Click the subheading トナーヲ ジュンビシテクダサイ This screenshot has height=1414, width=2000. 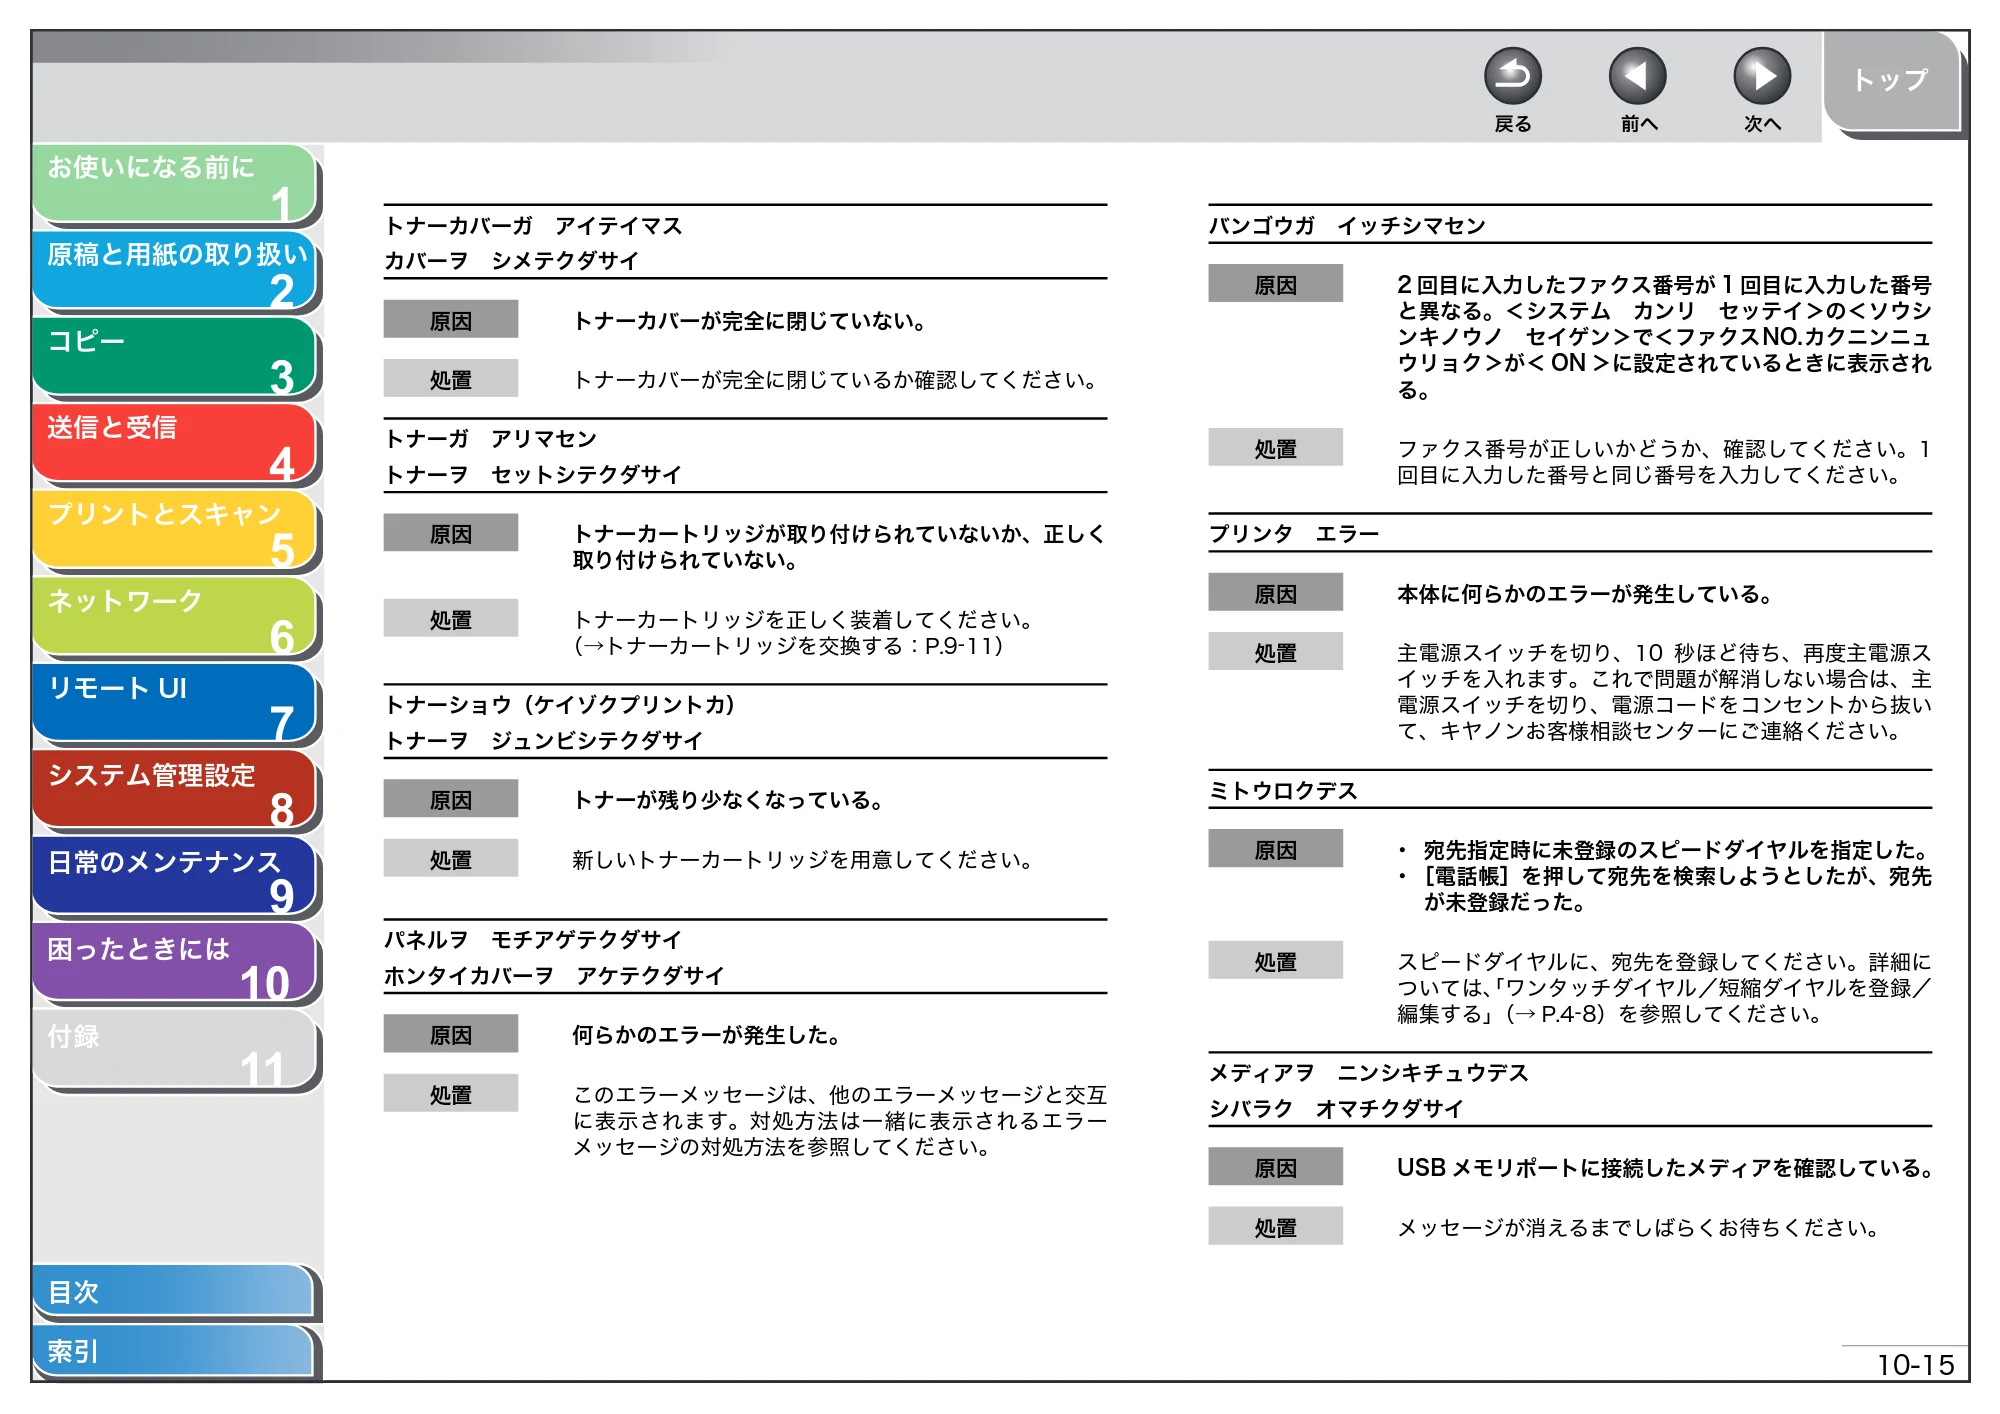click(x=544, y=741)
